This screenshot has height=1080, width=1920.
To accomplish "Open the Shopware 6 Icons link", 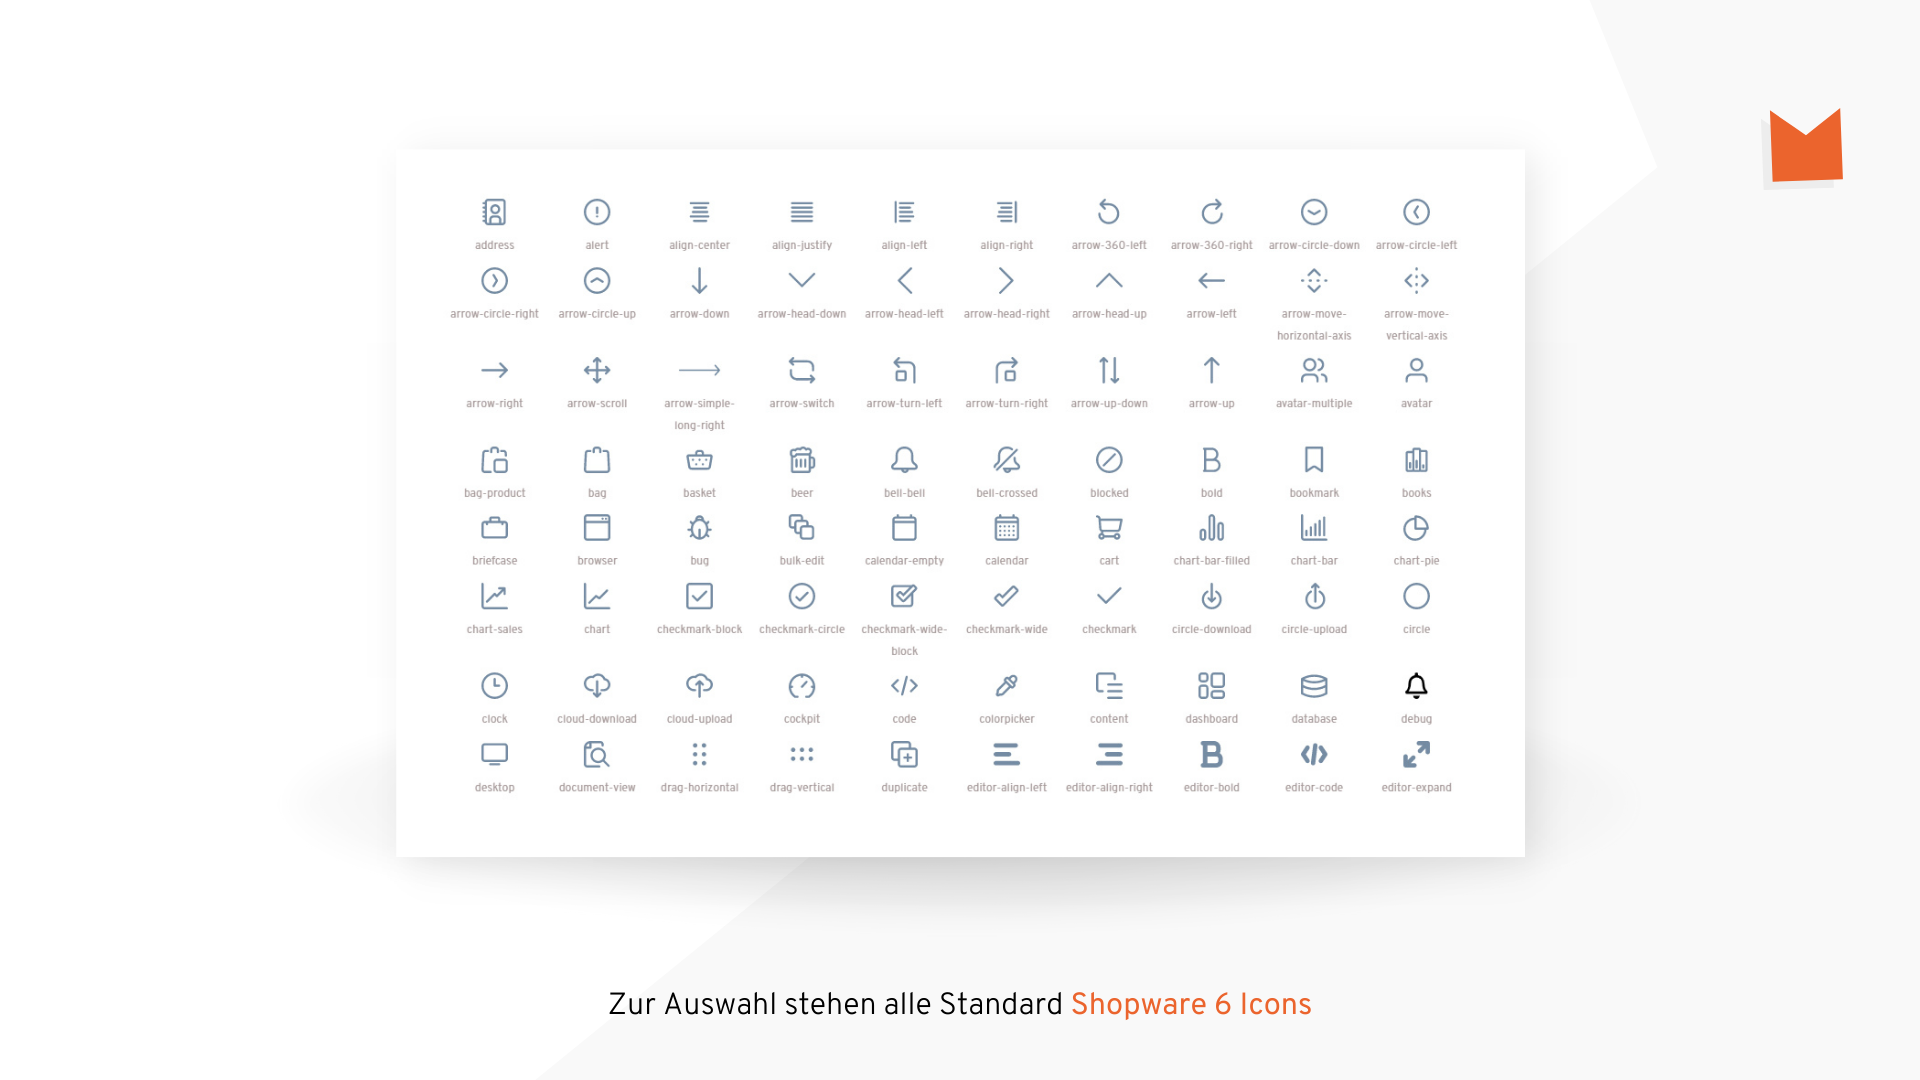I will [x=1185, y=1006].
